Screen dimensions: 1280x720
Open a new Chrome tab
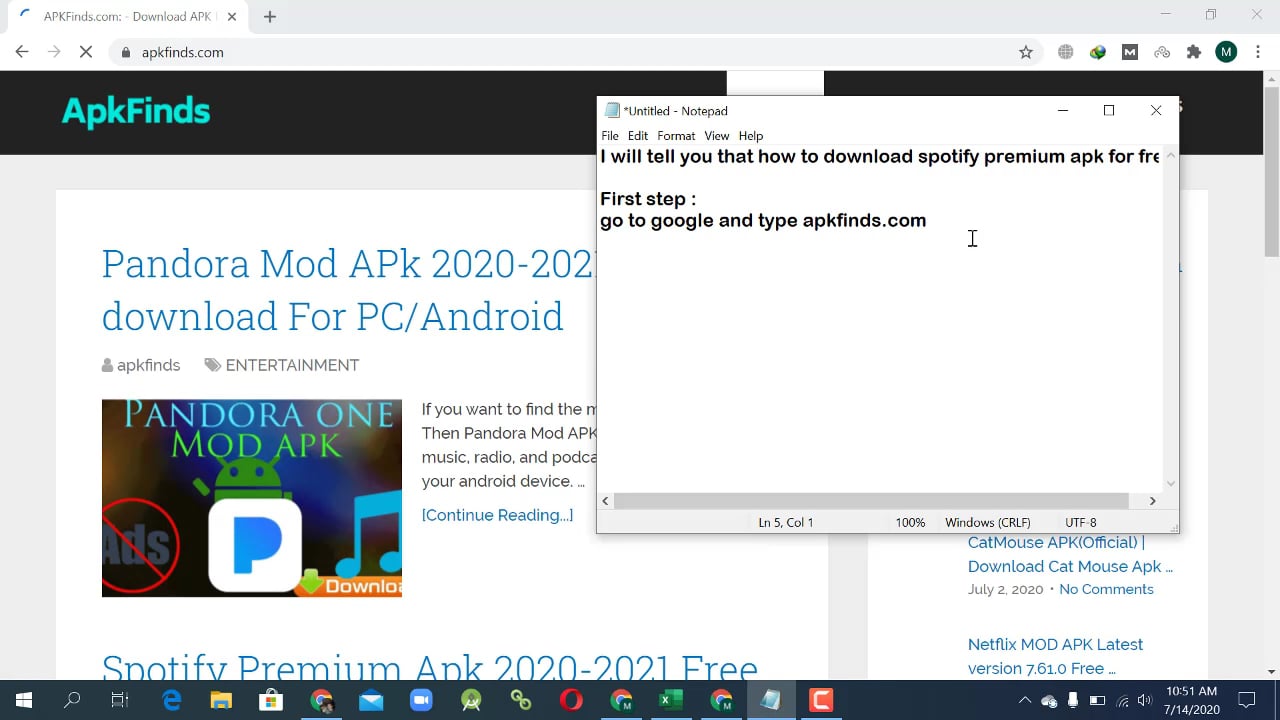[270, 16]
